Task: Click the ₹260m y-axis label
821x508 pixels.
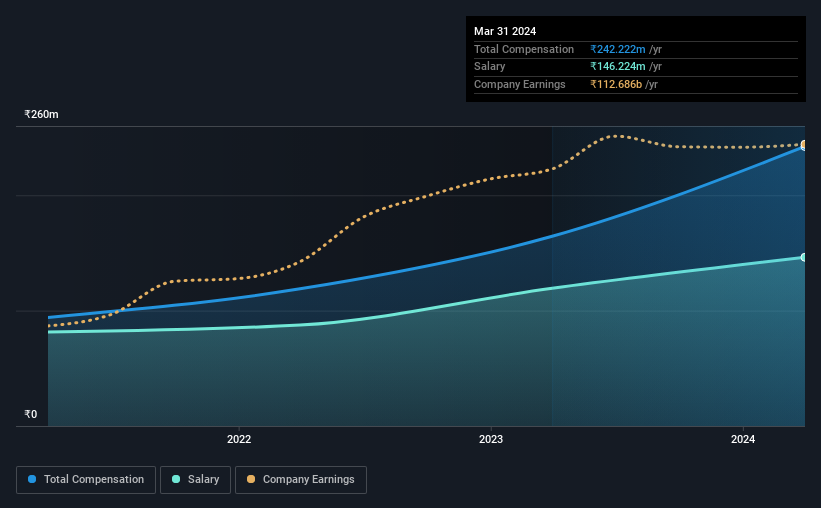Action: [41, 114]
